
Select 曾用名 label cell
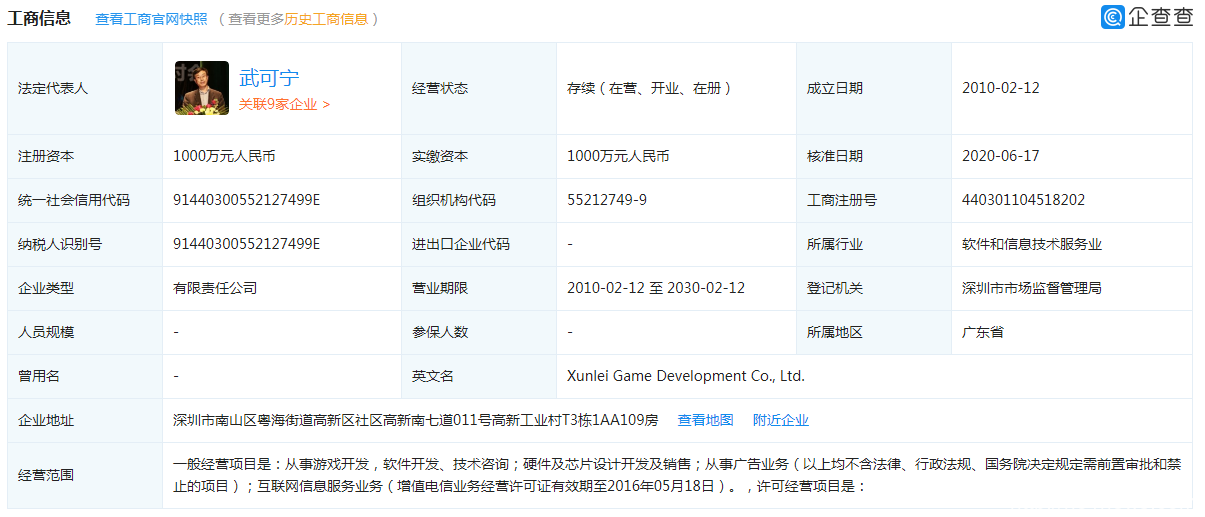tap(85, 376)
